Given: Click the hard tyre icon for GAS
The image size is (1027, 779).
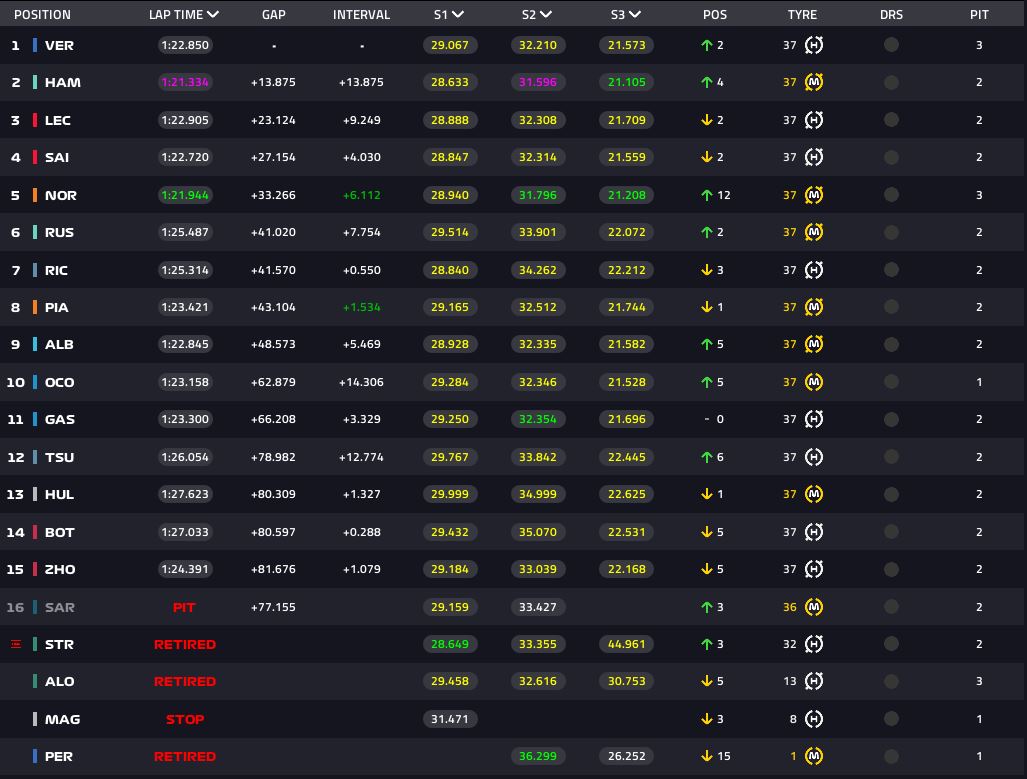Looking at the screenshot, I should tap(814, 419).
